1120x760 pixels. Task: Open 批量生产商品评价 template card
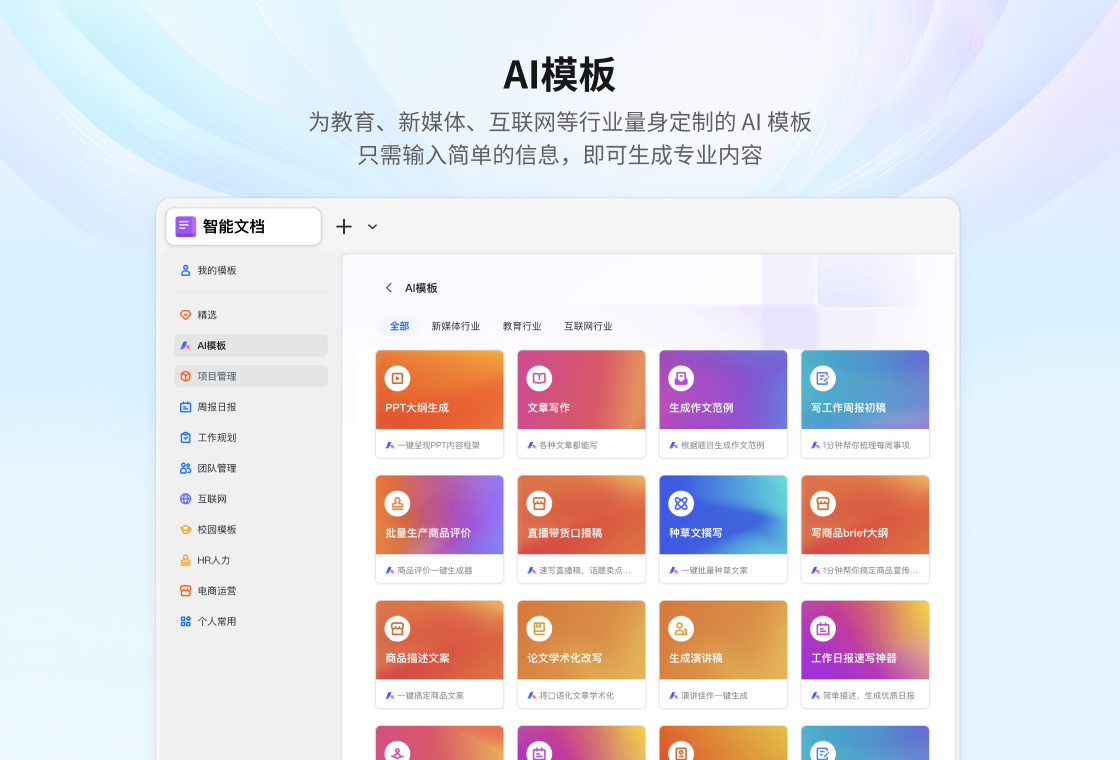pos(439,529)
